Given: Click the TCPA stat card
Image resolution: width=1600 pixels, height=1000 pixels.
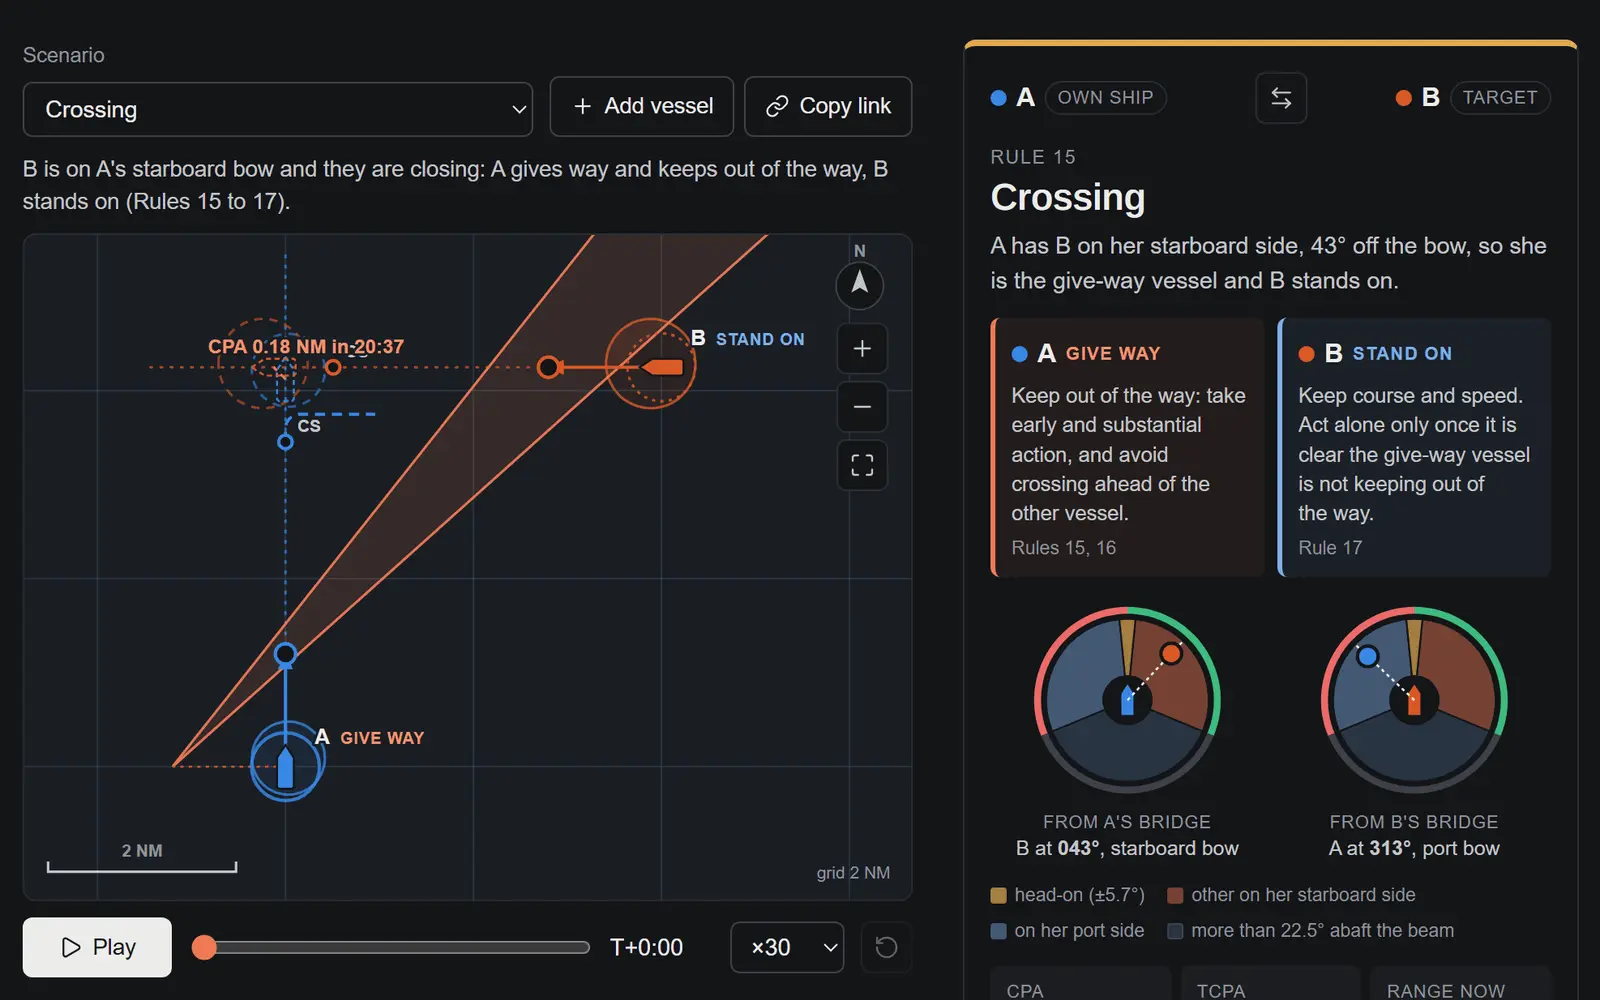Looking at the screenshot, I should (x=1271, y=983).
